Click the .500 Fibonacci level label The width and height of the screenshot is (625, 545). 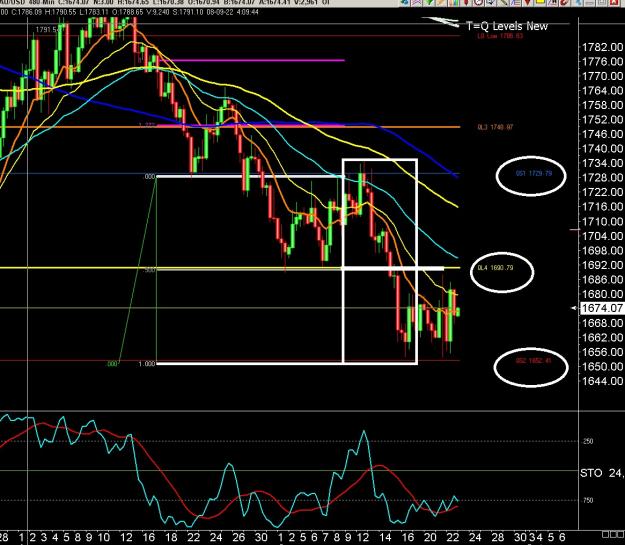tap(149, 270)
